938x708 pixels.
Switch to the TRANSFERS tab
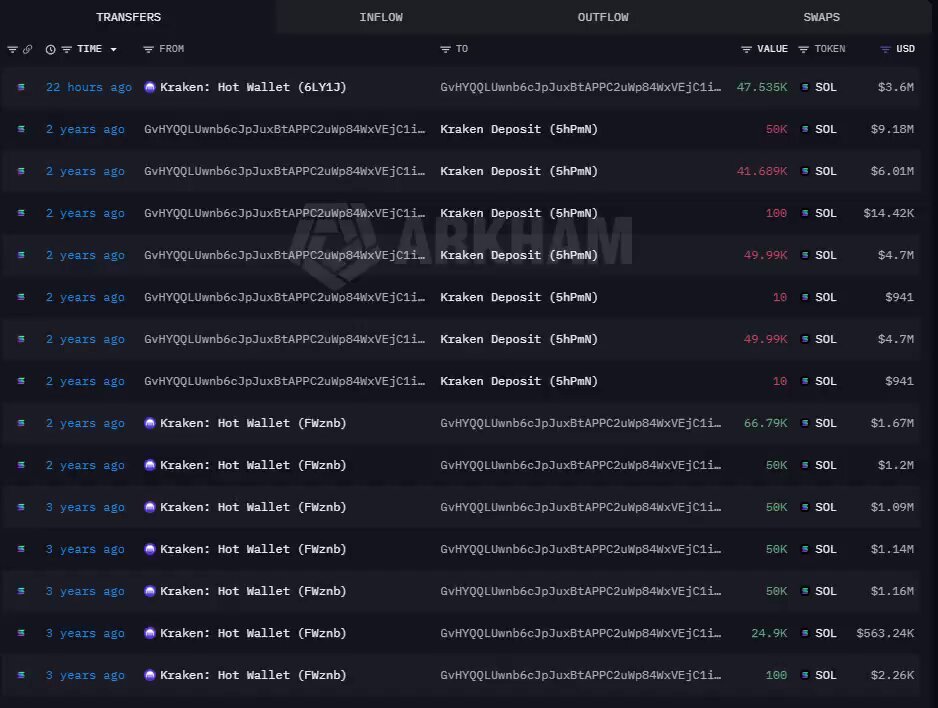(129, 17)
